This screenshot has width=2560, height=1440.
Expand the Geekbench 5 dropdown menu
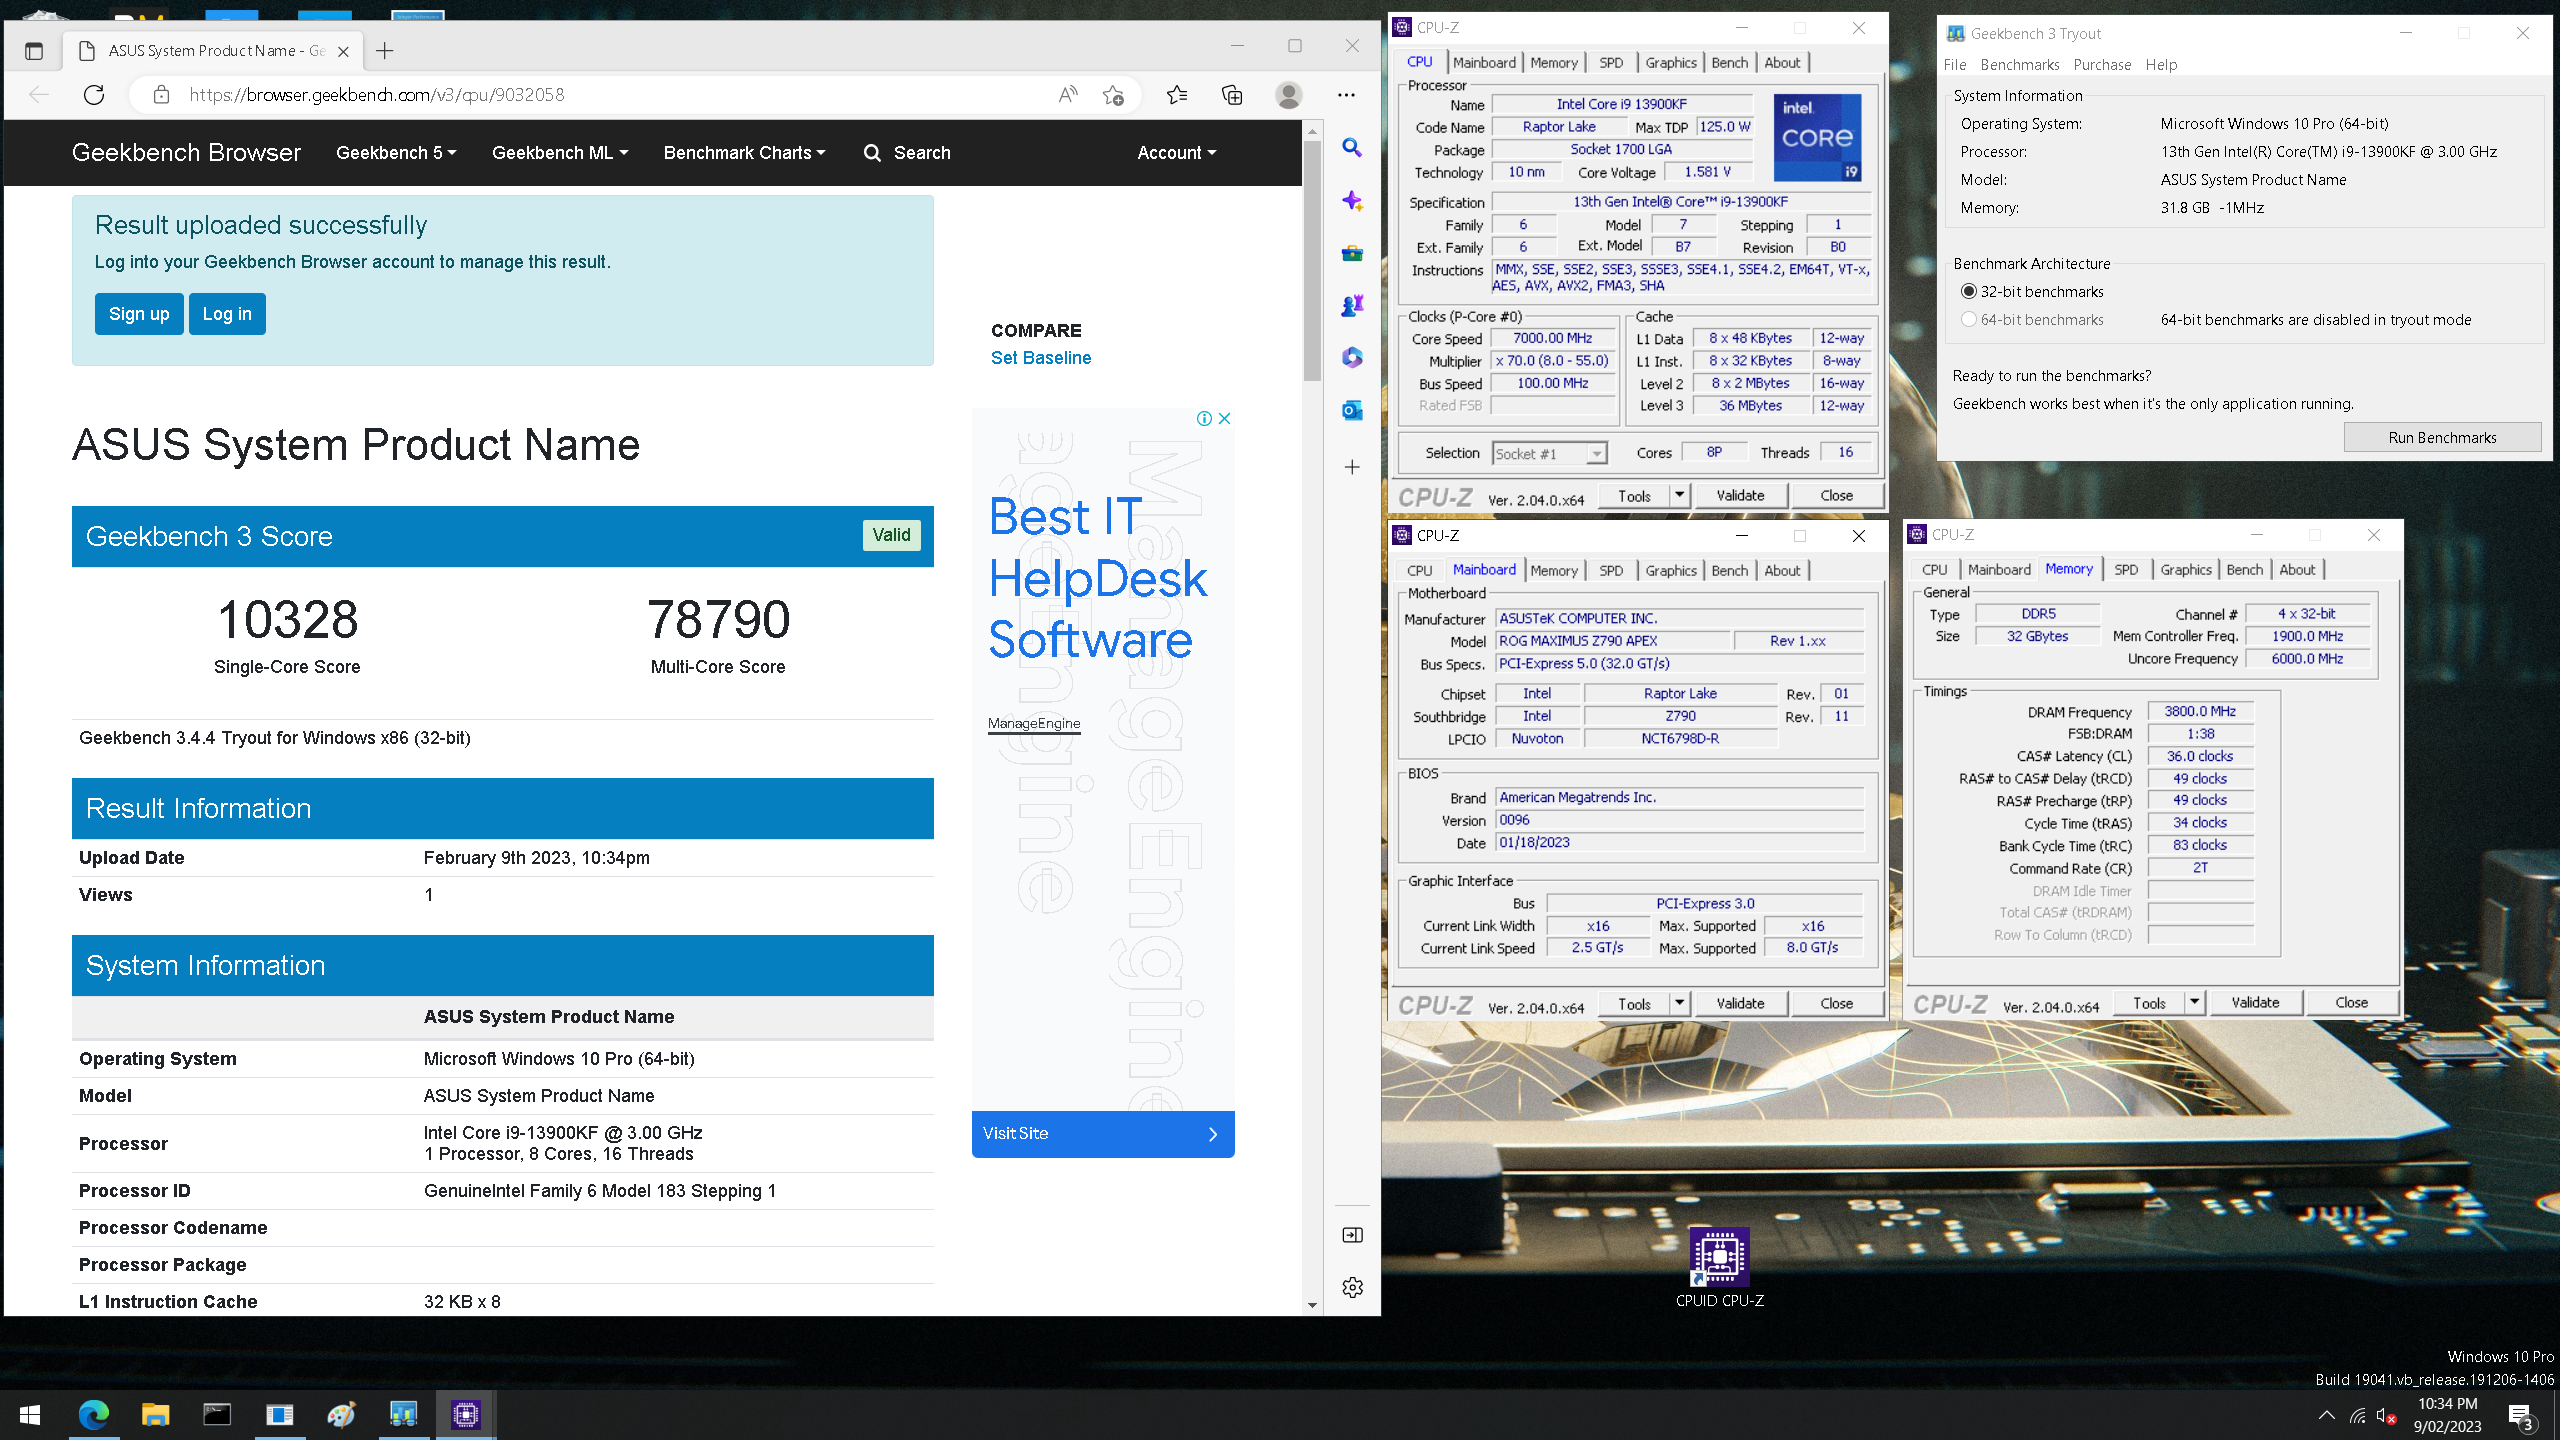396,153
